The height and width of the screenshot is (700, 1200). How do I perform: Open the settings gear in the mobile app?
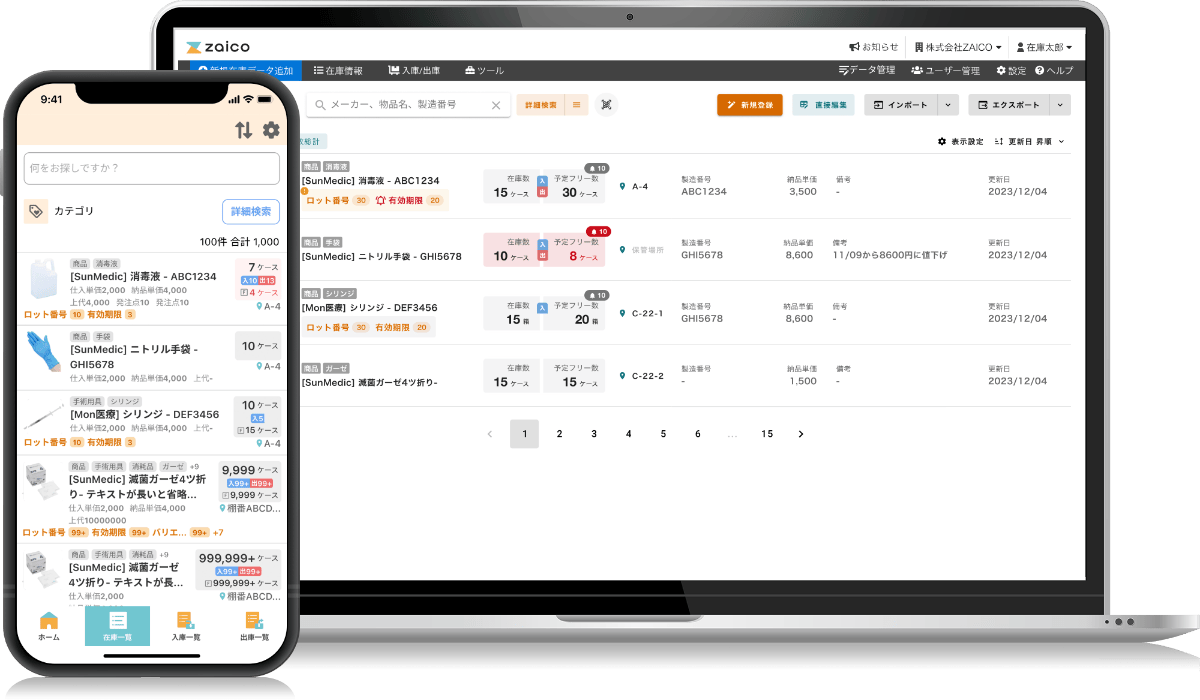pyautogui.click(x=270, y=130)
